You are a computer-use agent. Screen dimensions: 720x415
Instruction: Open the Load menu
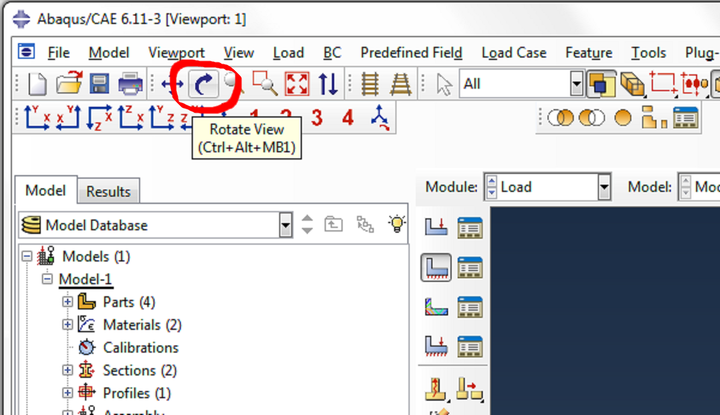(288, 53)
